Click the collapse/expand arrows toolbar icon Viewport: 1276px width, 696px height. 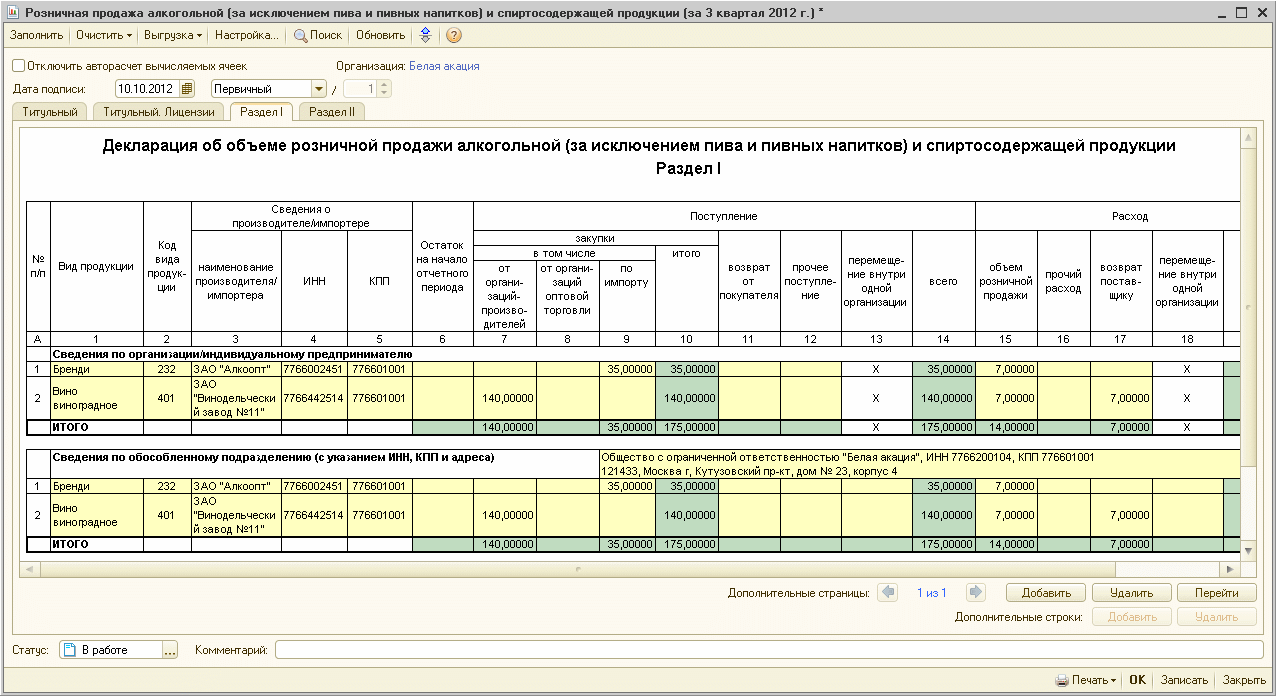coord(425,35)
